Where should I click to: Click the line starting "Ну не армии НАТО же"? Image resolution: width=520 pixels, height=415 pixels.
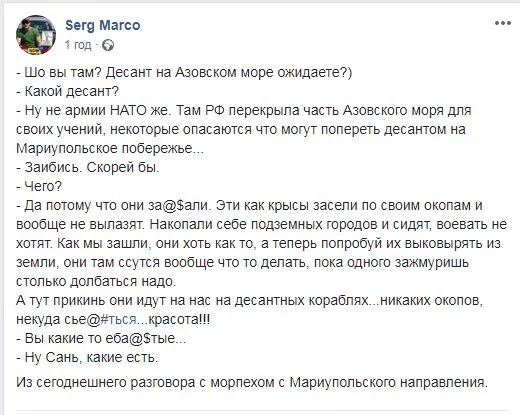pos(244,110)
